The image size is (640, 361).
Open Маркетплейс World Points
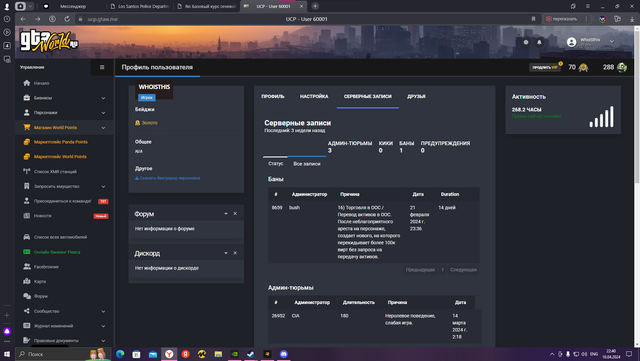point(60,157)
